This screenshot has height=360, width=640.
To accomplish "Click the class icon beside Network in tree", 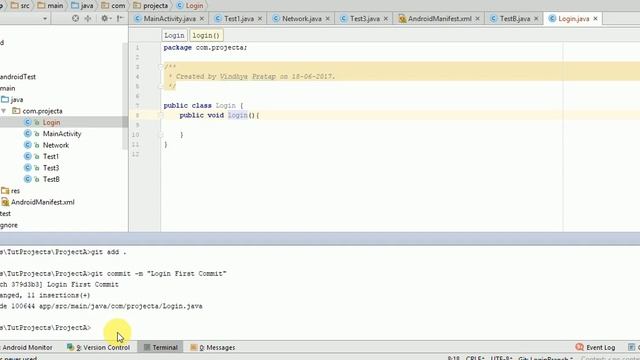I will (x=27, y=145).
